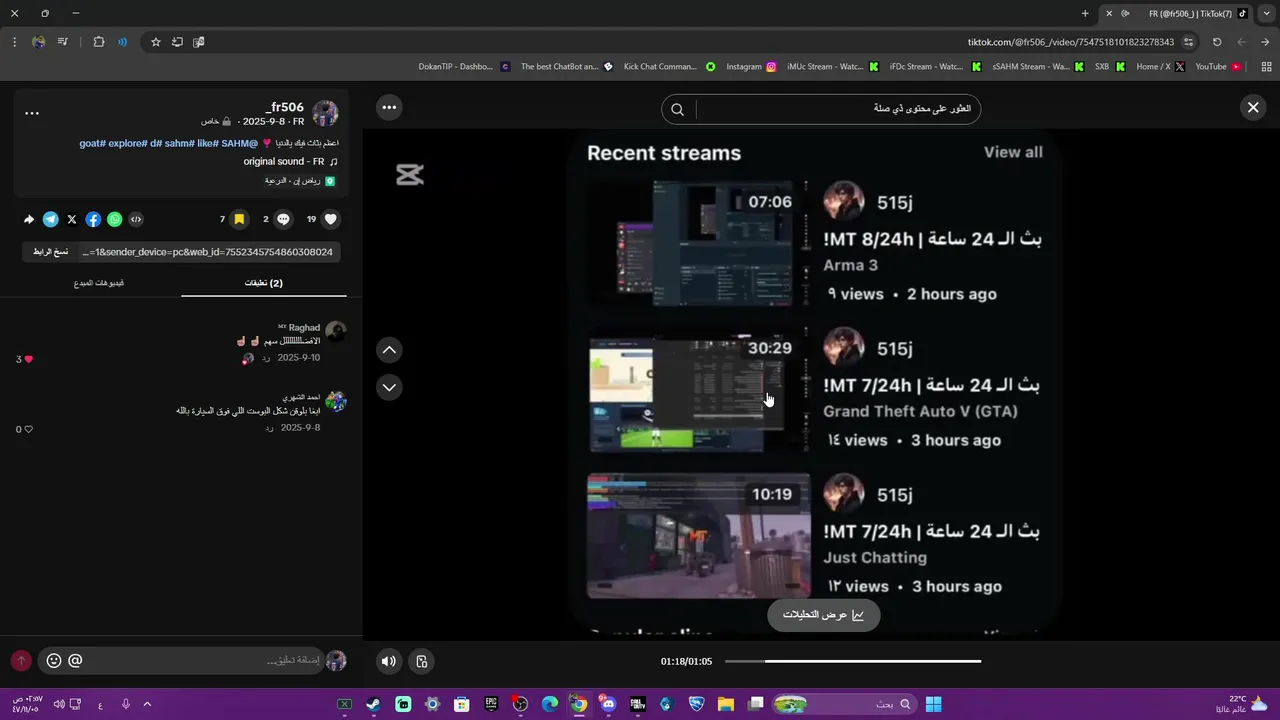Open the رياض location tag
The height and width of the screenshot is (720, 1280).
pyautogui.click(x=299, y=181)
